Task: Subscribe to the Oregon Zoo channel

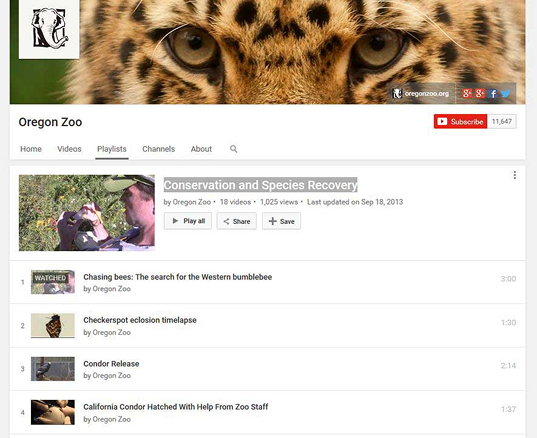Action: point(460,122)
